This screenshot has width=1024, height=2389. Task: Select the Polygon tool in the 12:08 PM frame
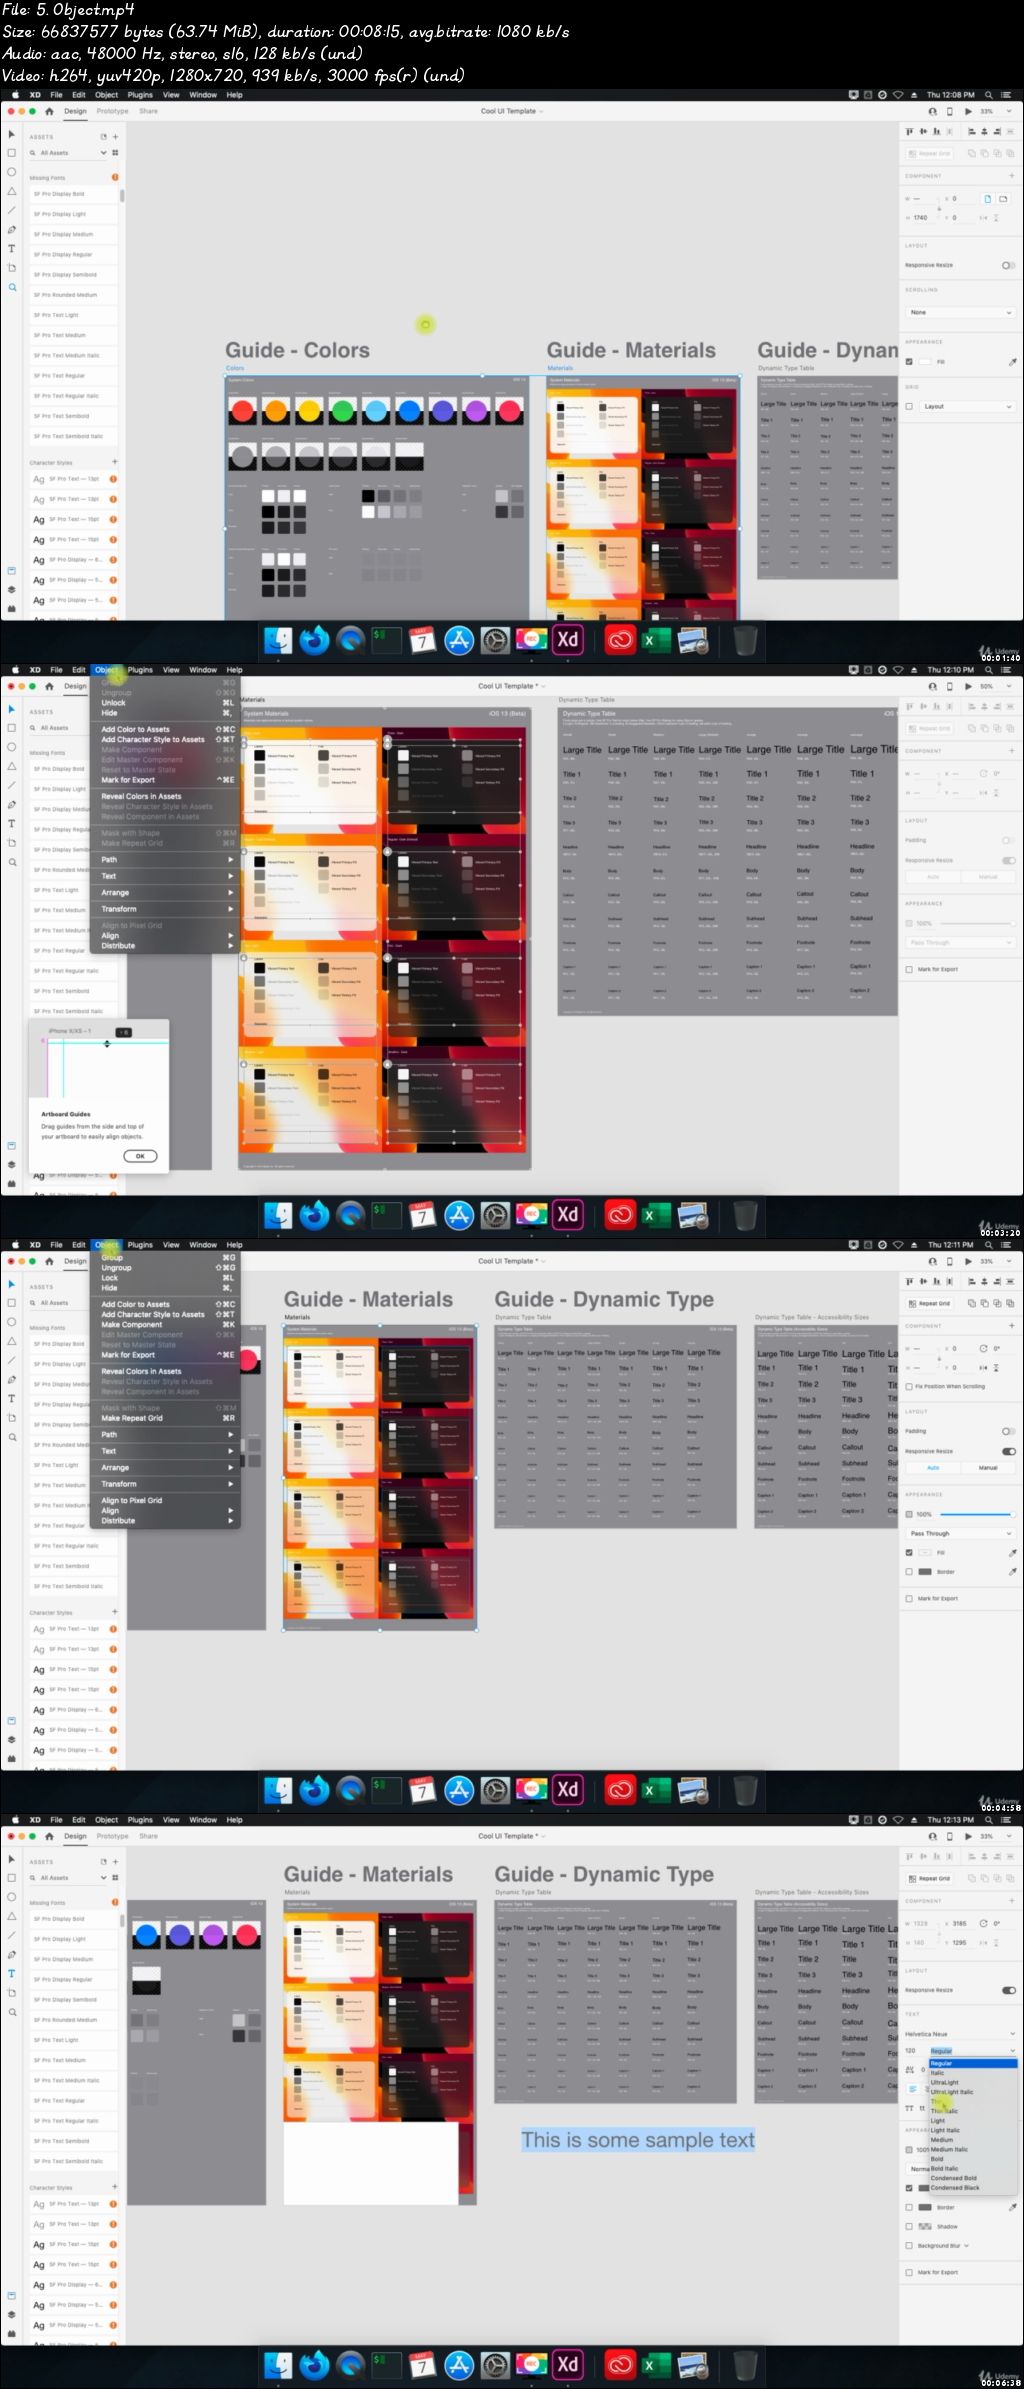pos(12,191)
